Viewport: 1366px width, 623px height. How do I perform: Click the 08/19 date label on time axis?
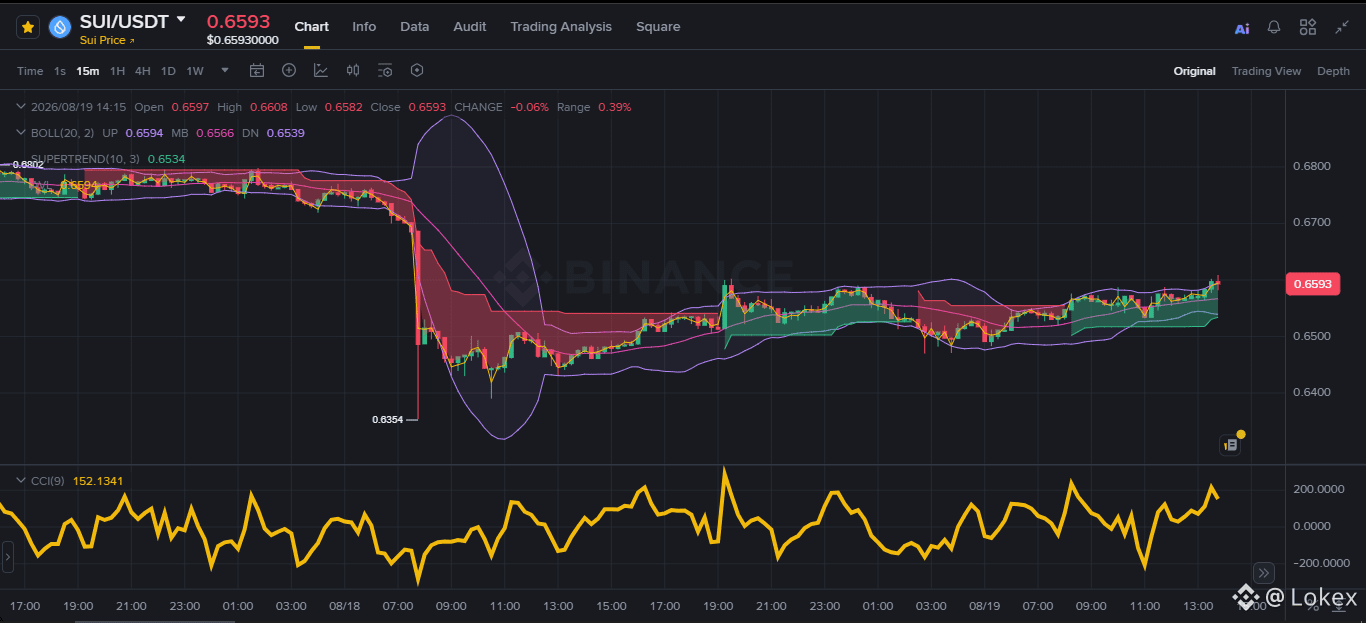coord(985,606)
